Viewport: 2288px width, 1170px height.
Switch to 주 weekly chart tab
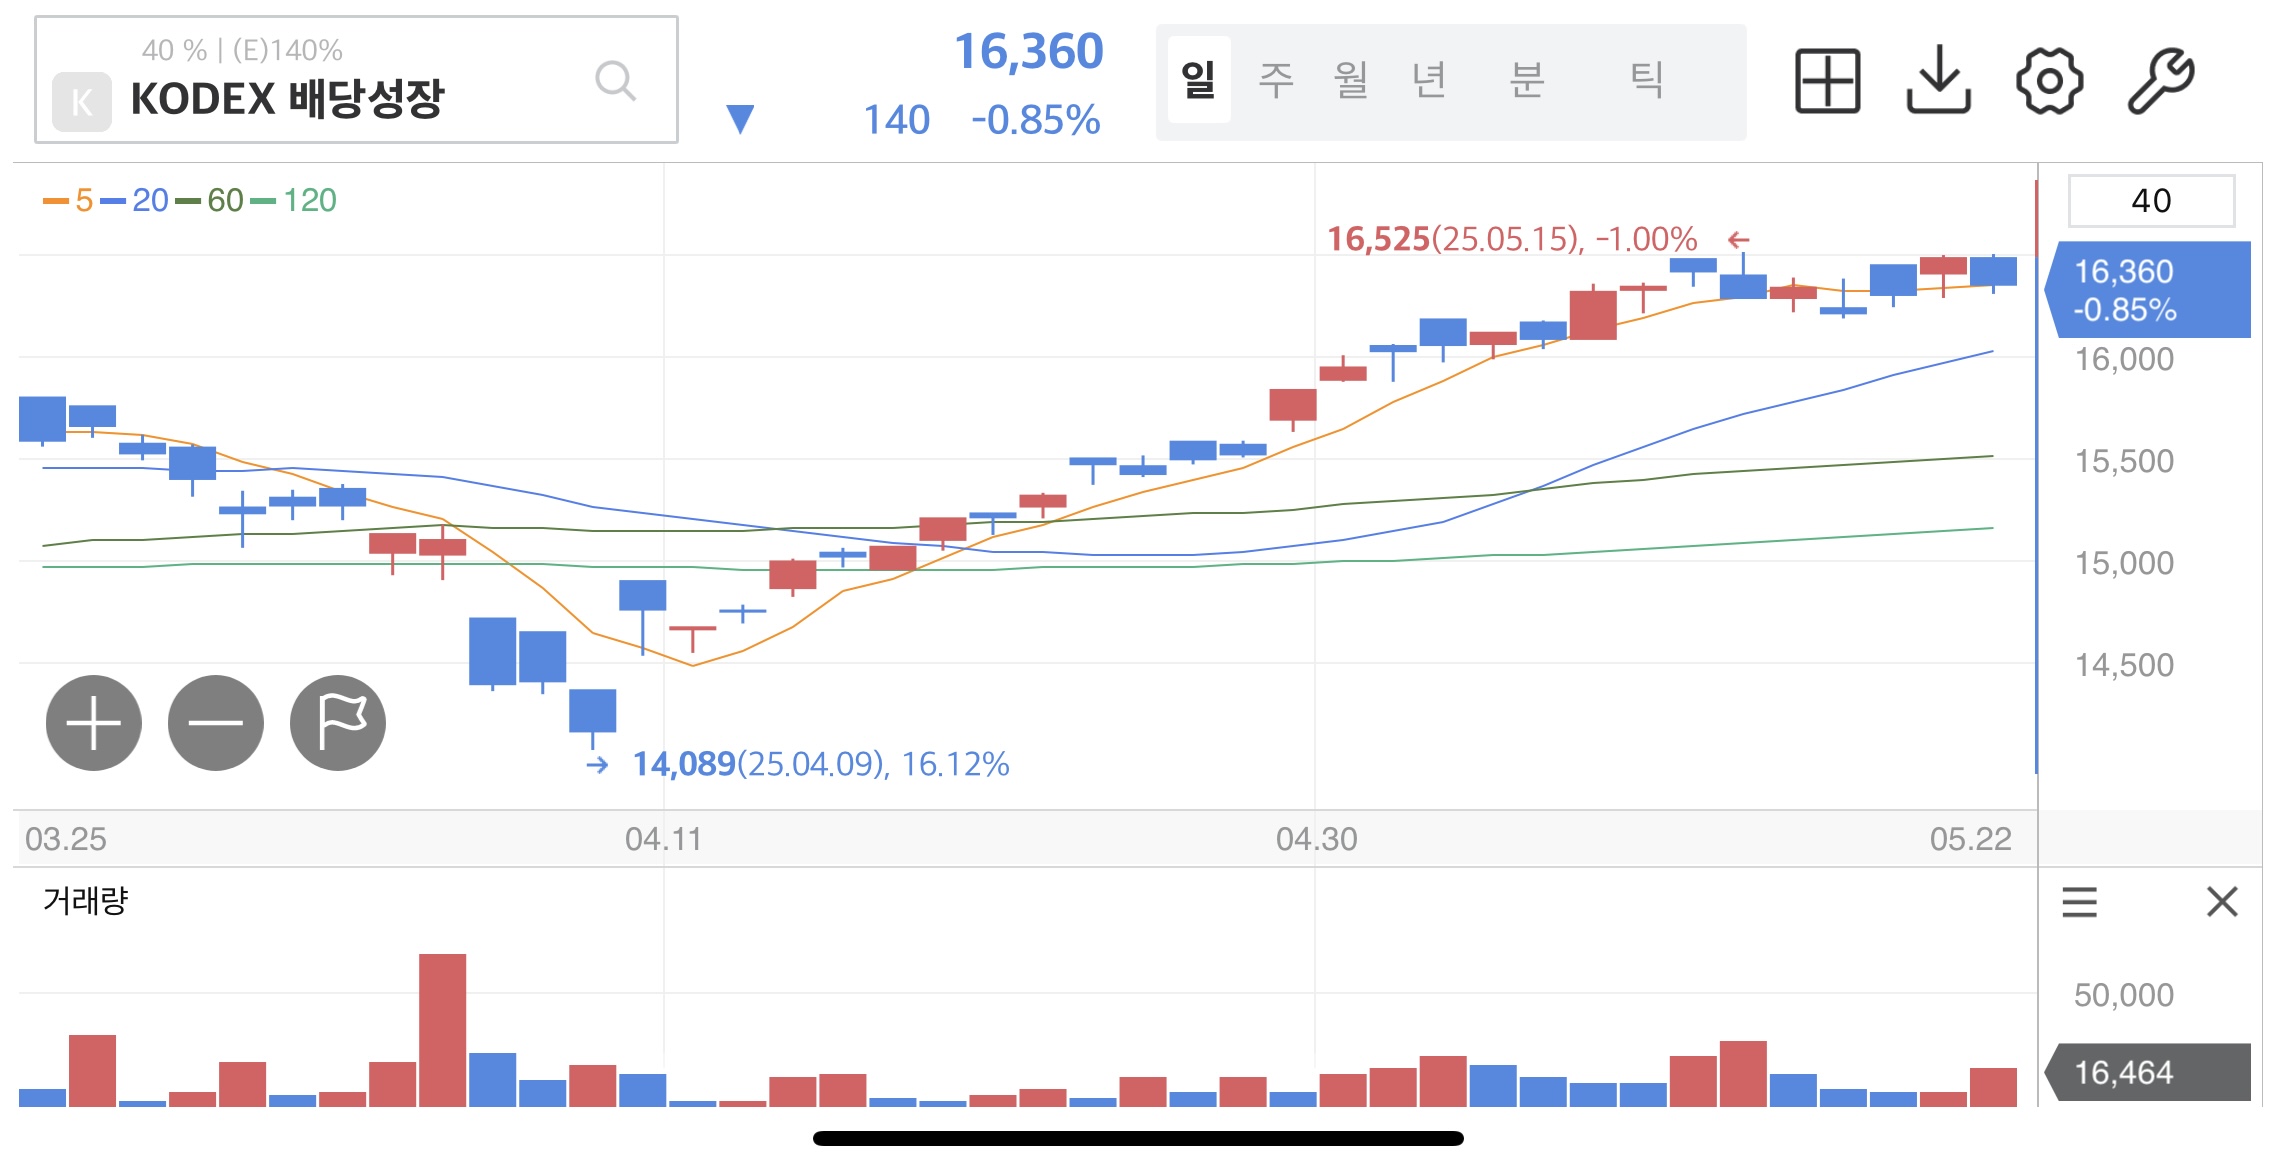(1276, 80)
